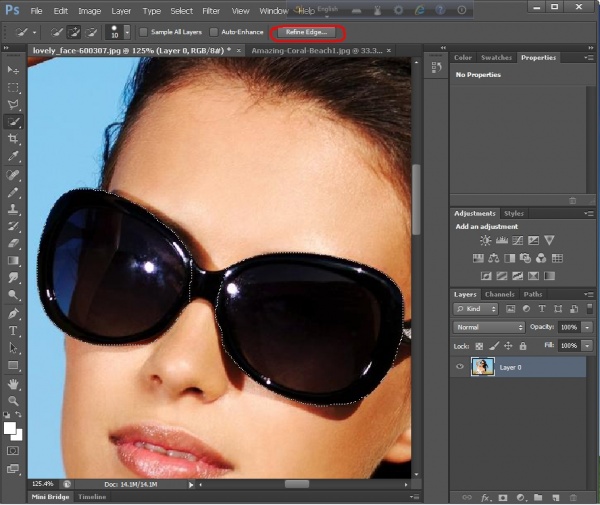Select the Type tool
Image resolution: width=600 pixels, height=505 pixels.
point(14,330)
